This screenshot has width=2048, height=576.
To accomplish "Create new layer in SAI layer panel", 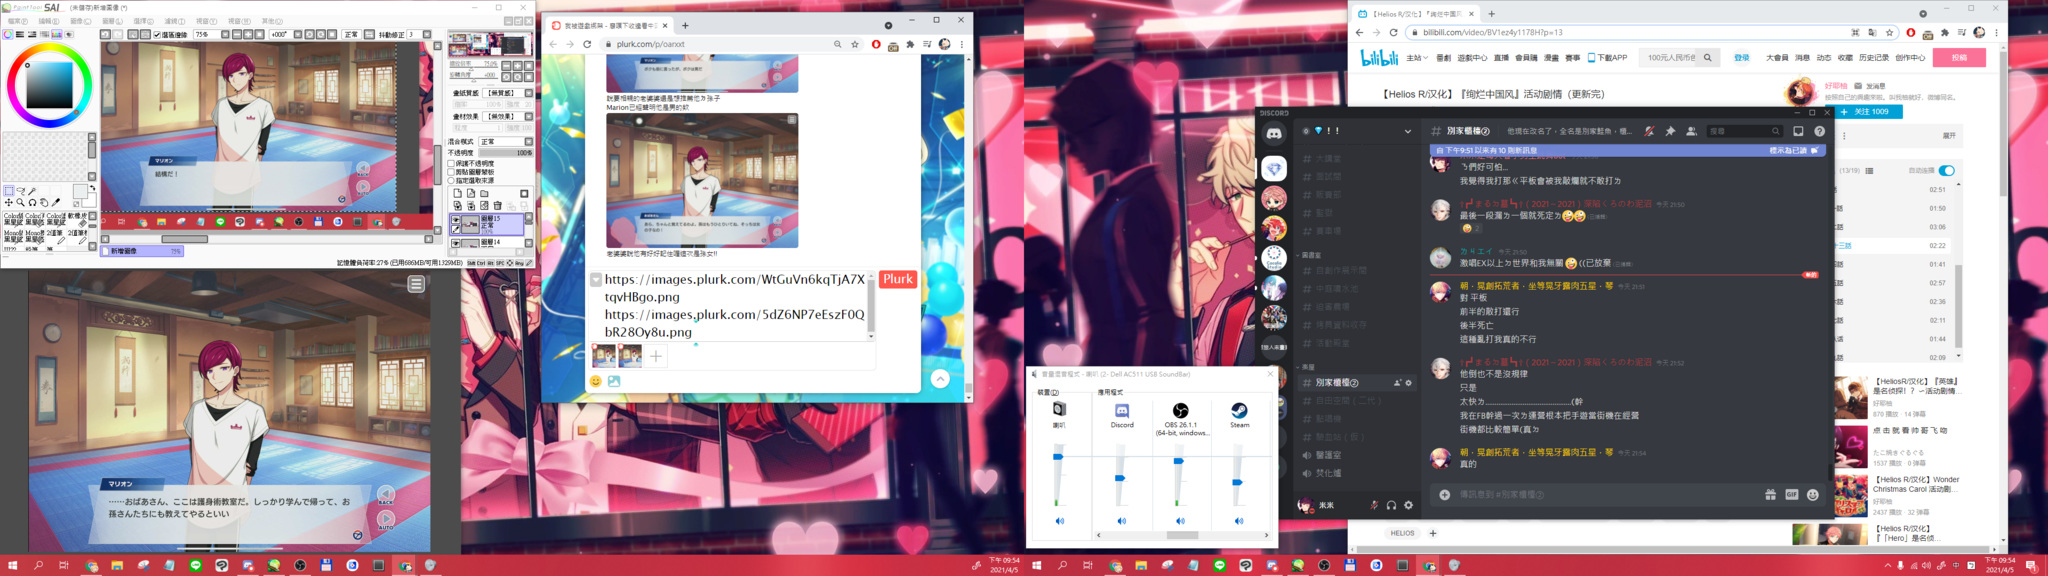I will [457, 193].
